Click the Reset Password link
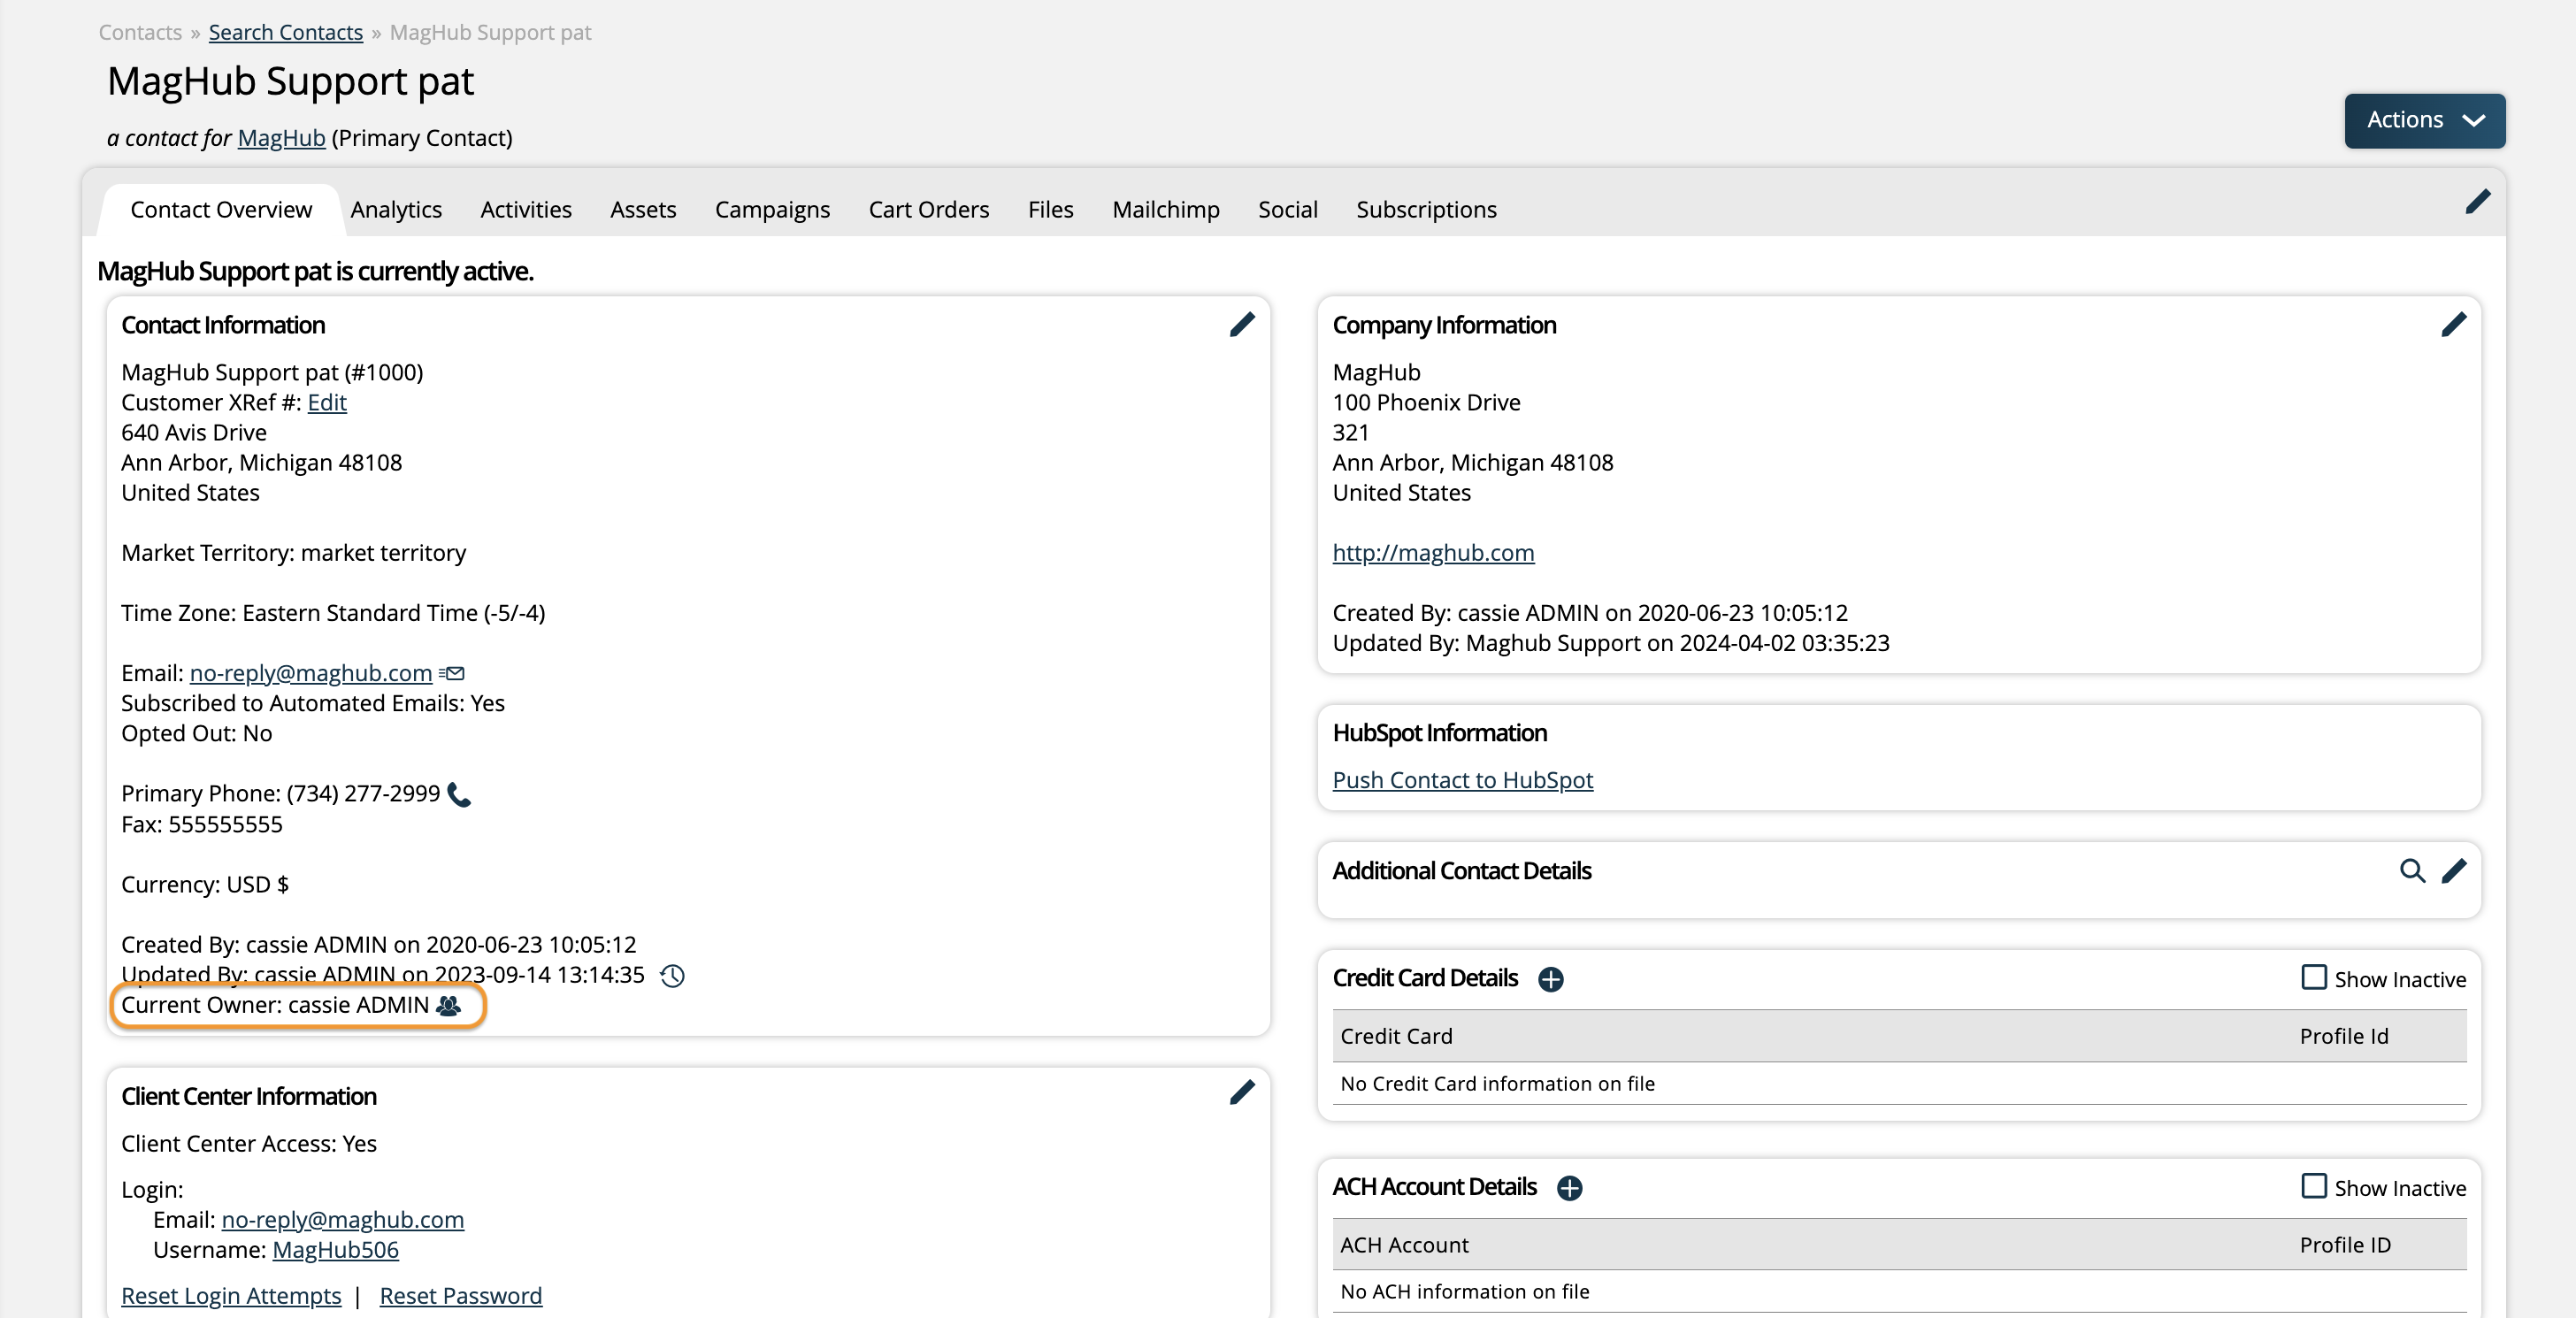Viewport: 2576px width, 1318px height. point(460,1295)
